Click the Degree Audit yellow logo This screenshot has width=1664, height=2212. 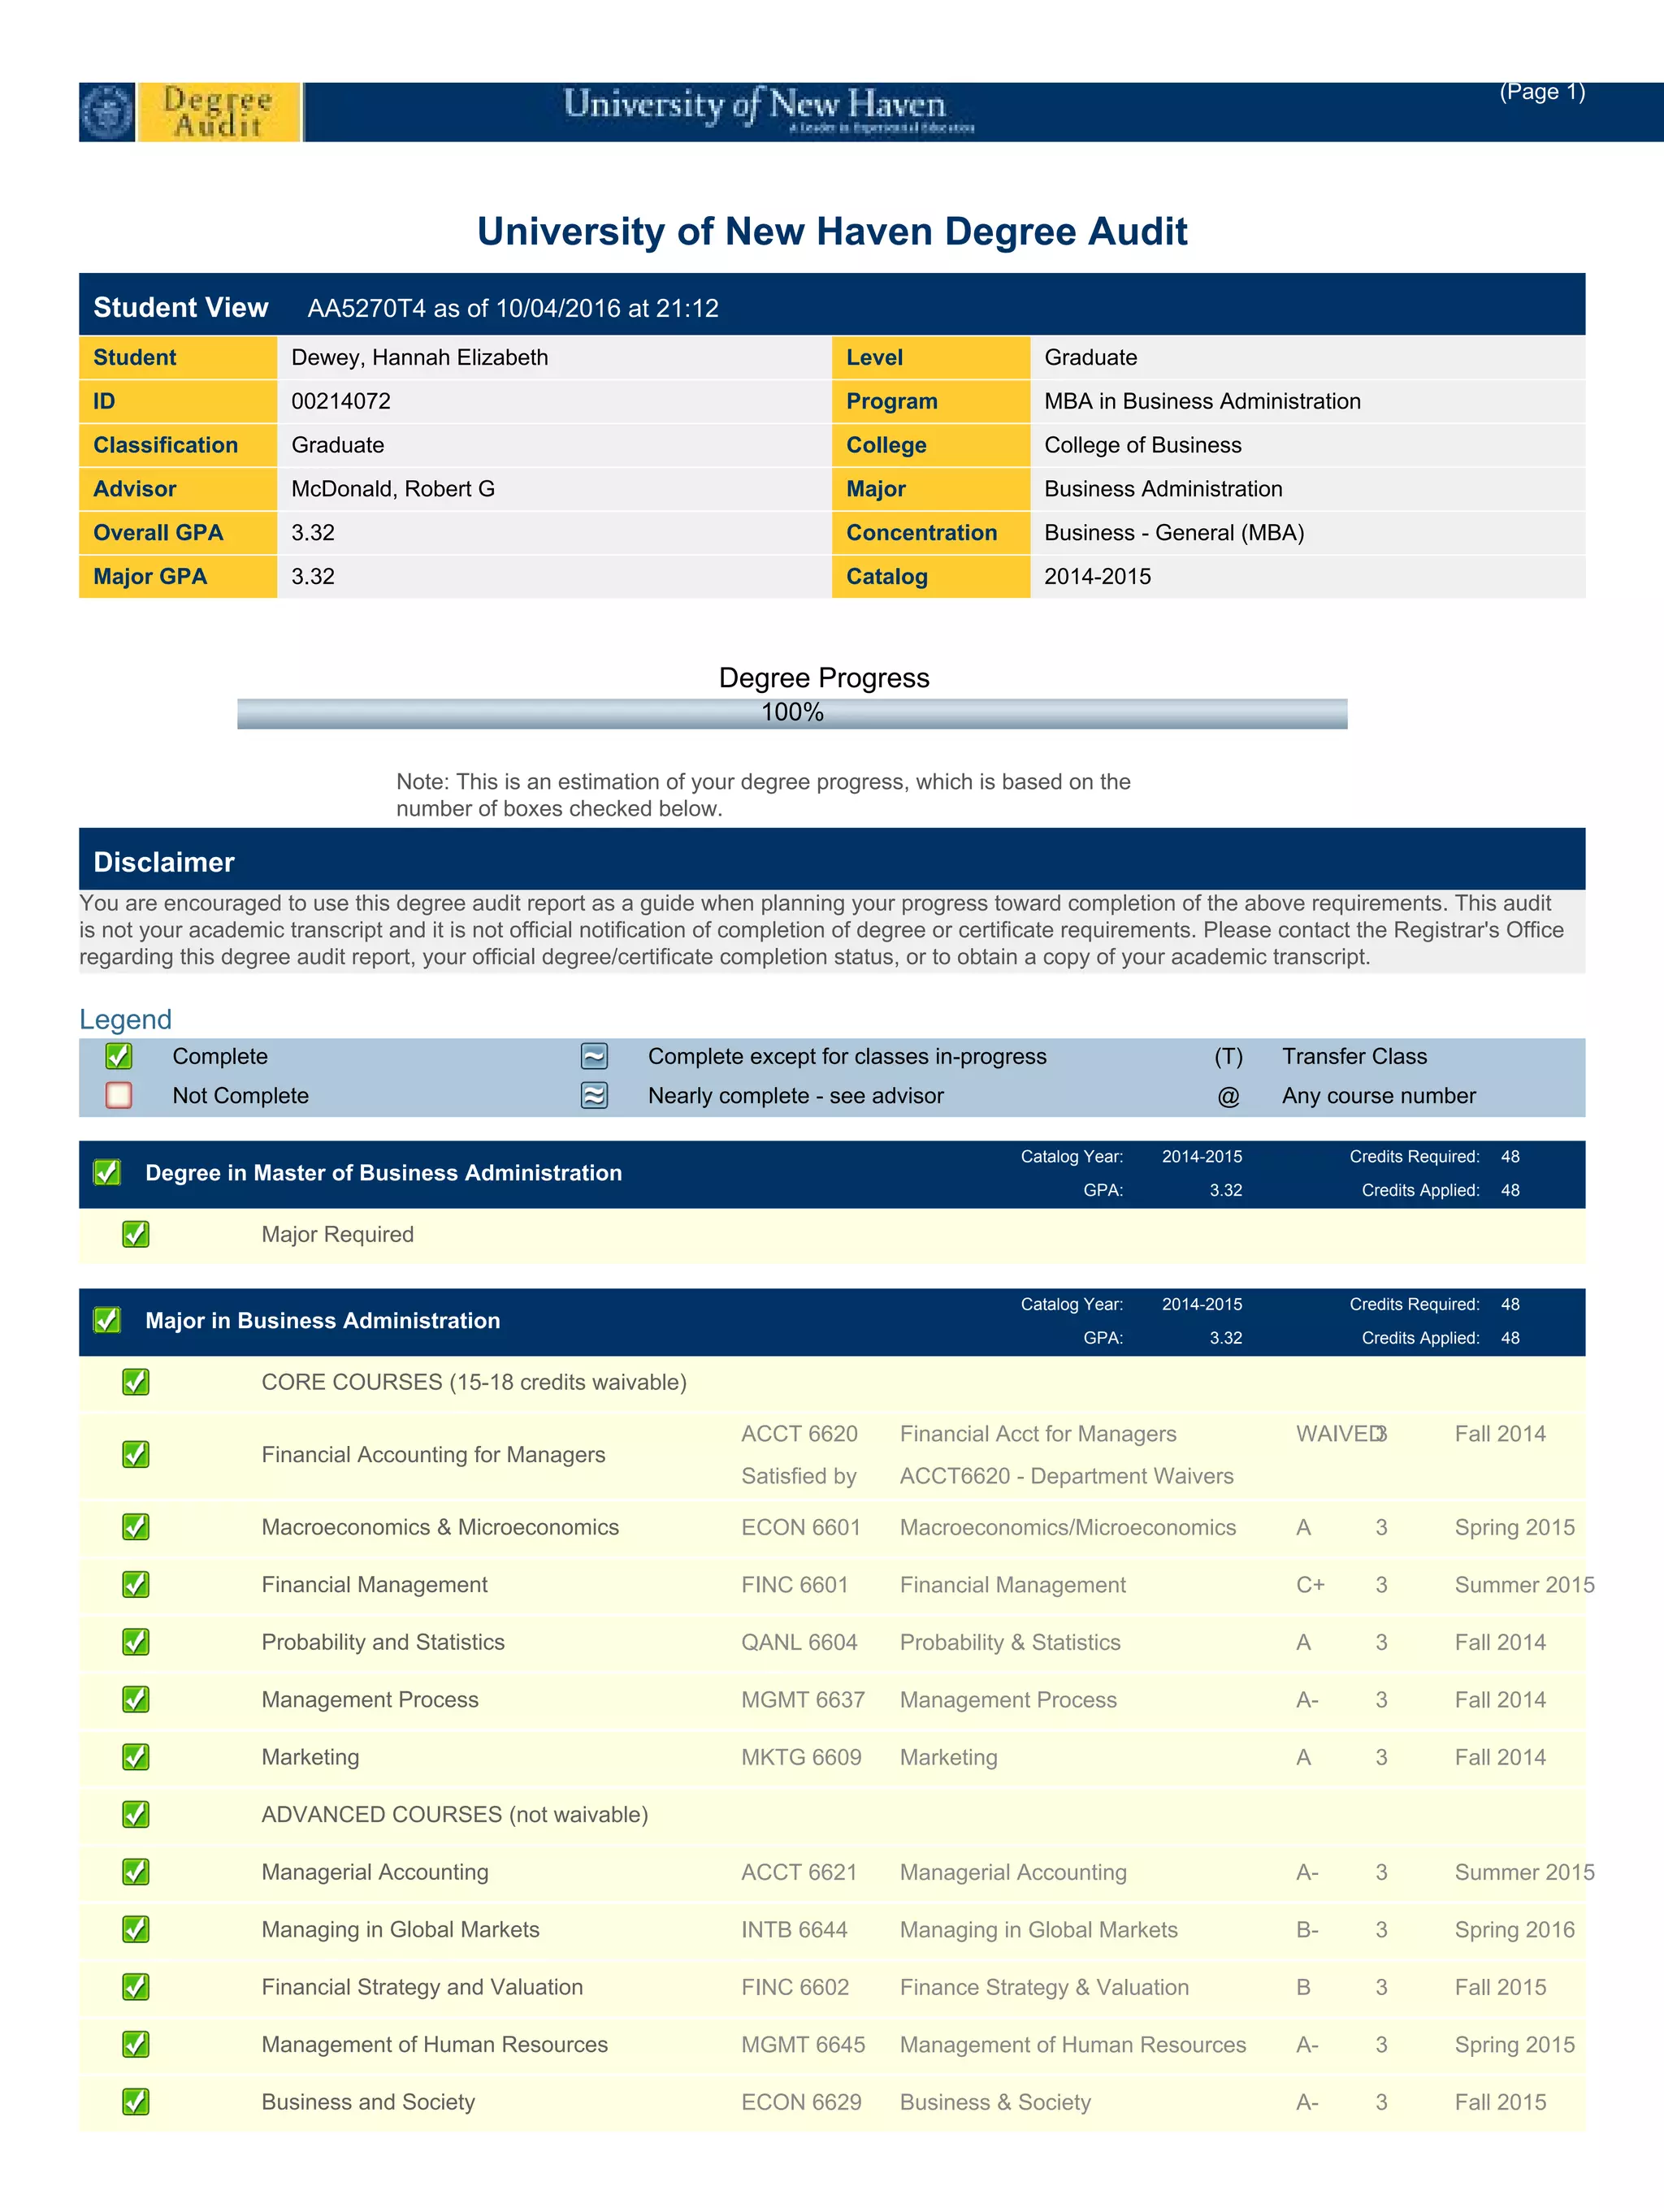[x=218, y=112]
